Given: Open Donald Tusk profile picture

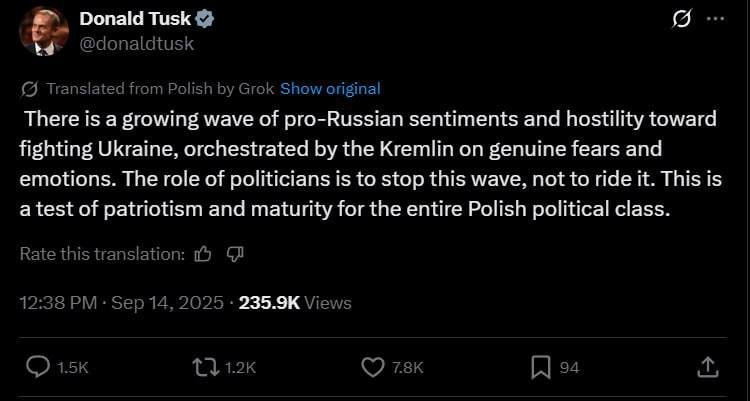Looking at the screenshot, I should click(44, 31).
